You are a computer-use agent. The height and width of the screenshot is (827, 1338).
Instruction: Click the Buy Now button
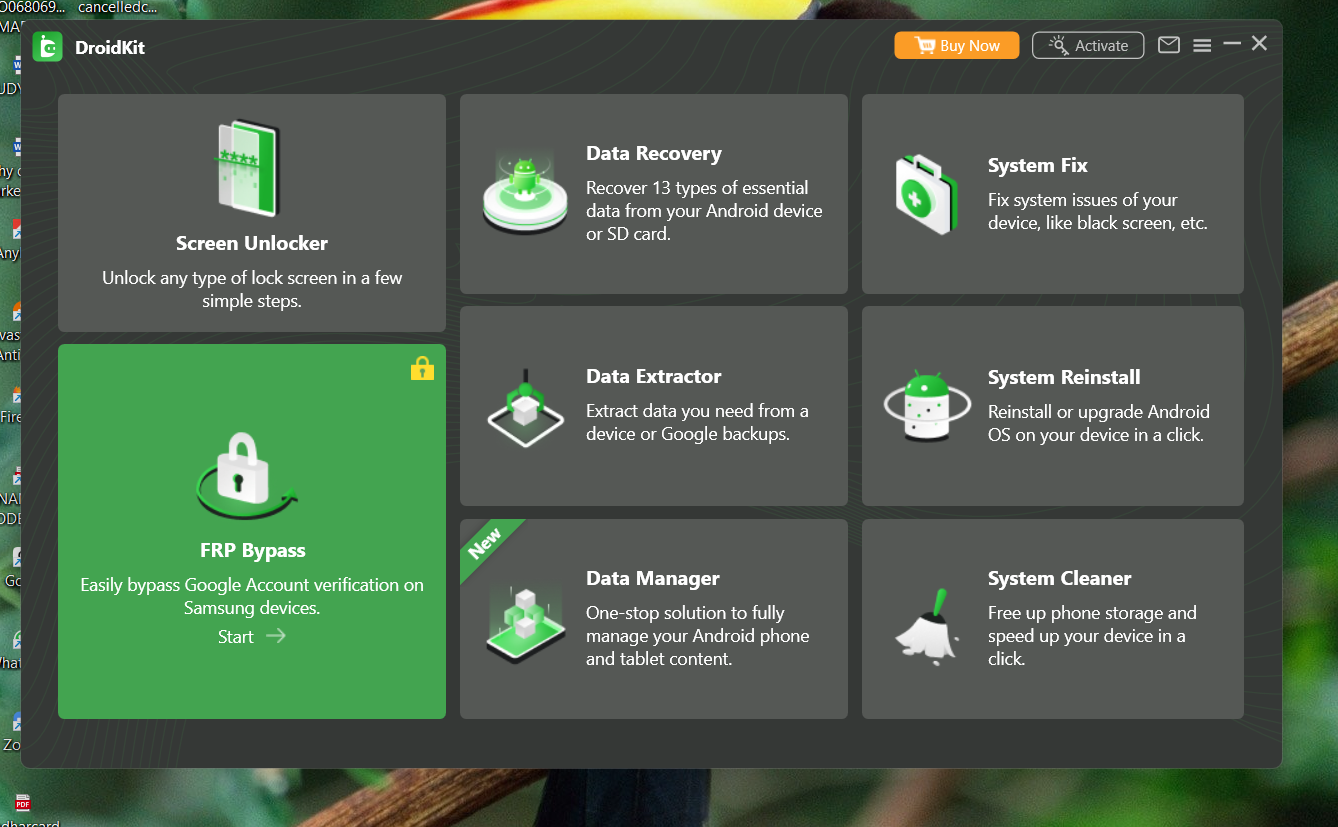click(x=957, y=45)
